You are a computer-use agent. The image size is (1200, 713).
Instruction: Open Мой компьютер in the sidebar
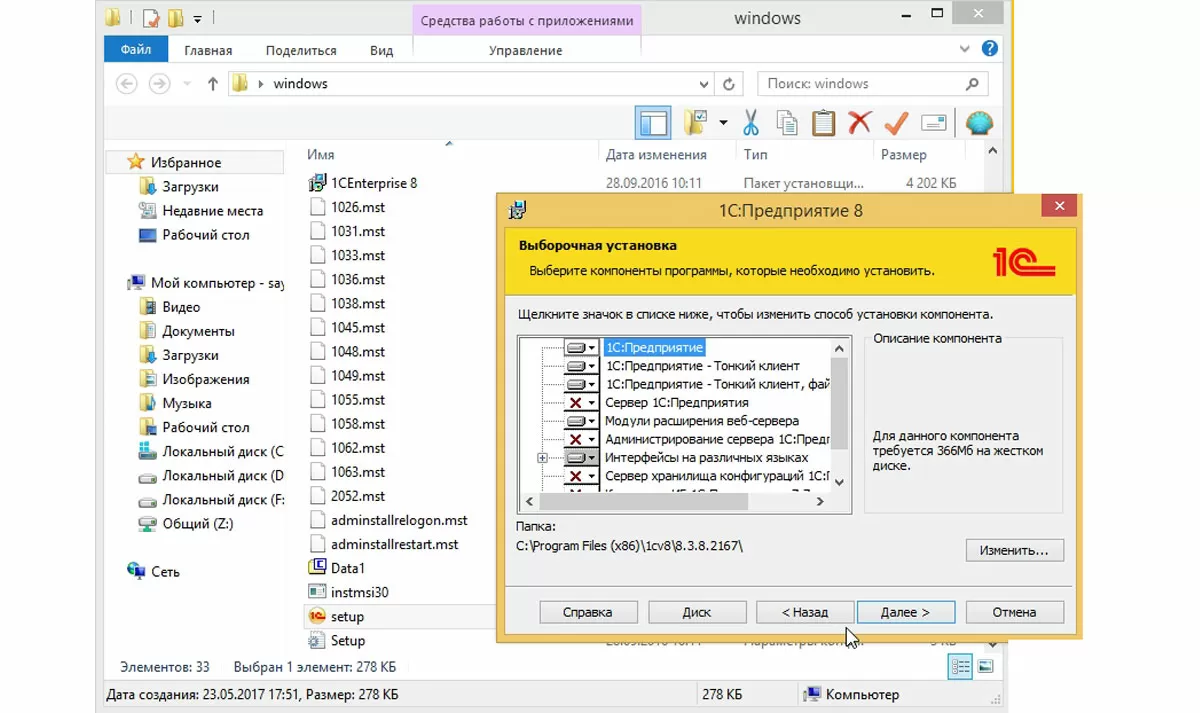point(205,283)
